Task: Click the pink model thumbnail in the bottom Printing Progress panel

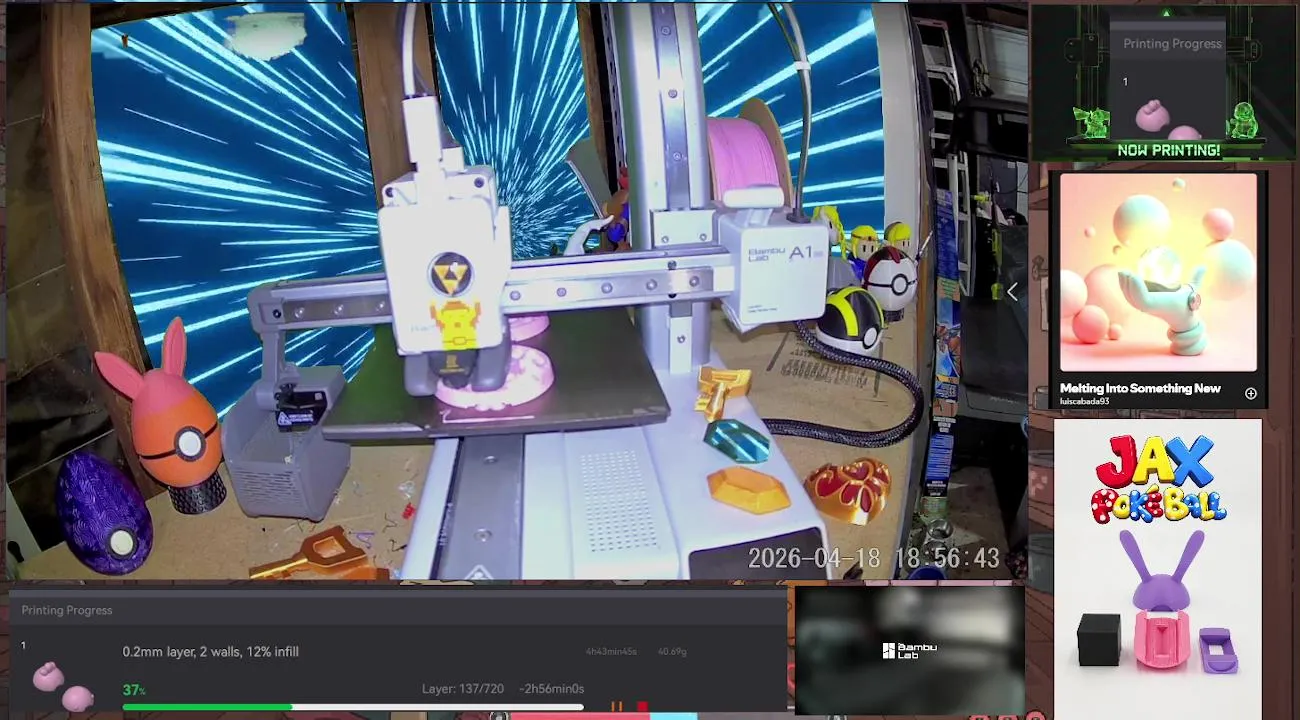Action: coord(63,686)
